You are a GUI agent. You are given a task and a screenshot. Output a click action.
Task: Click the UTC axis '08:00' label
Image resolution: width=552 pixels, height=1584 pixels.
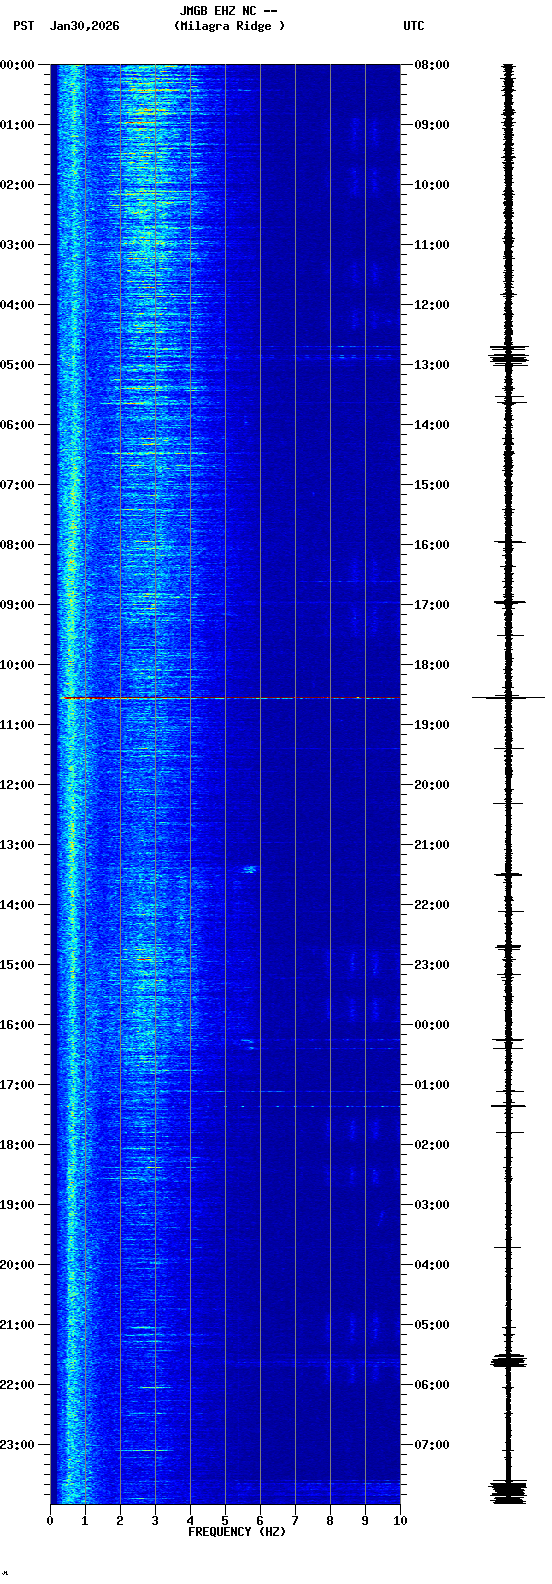pos(432,65)
